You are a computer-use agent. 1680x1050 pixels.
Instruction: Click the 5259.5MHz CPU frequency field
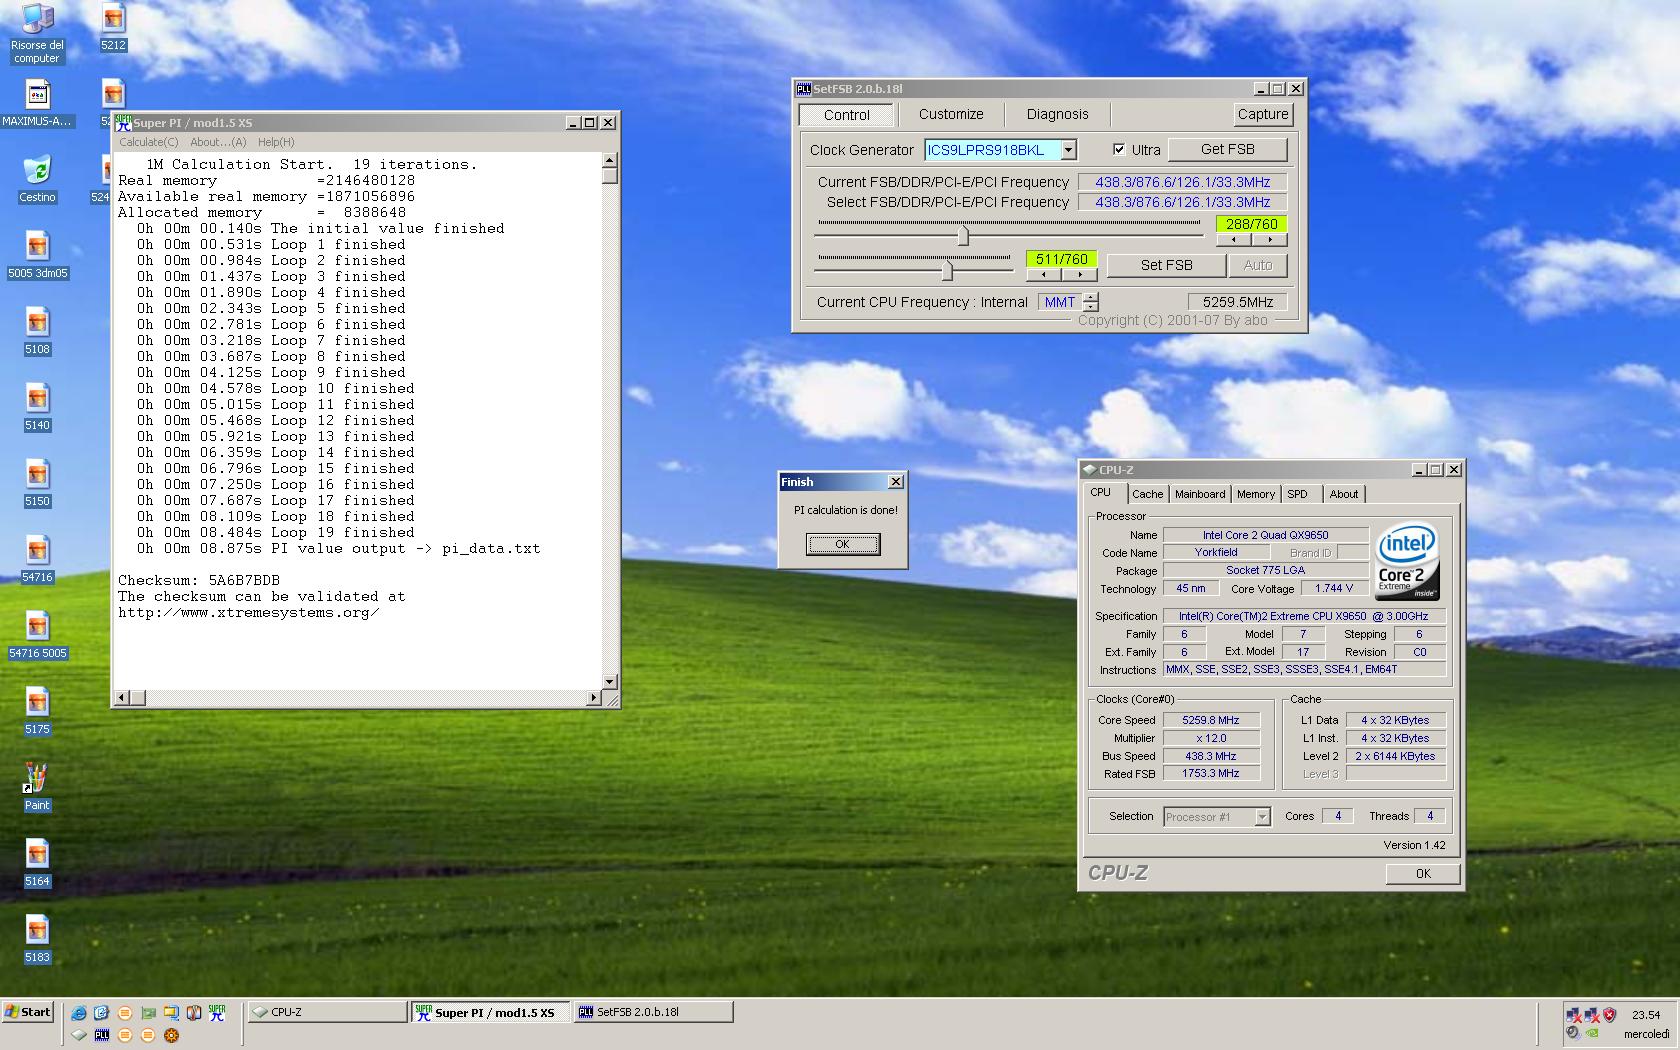point(1237,302)
